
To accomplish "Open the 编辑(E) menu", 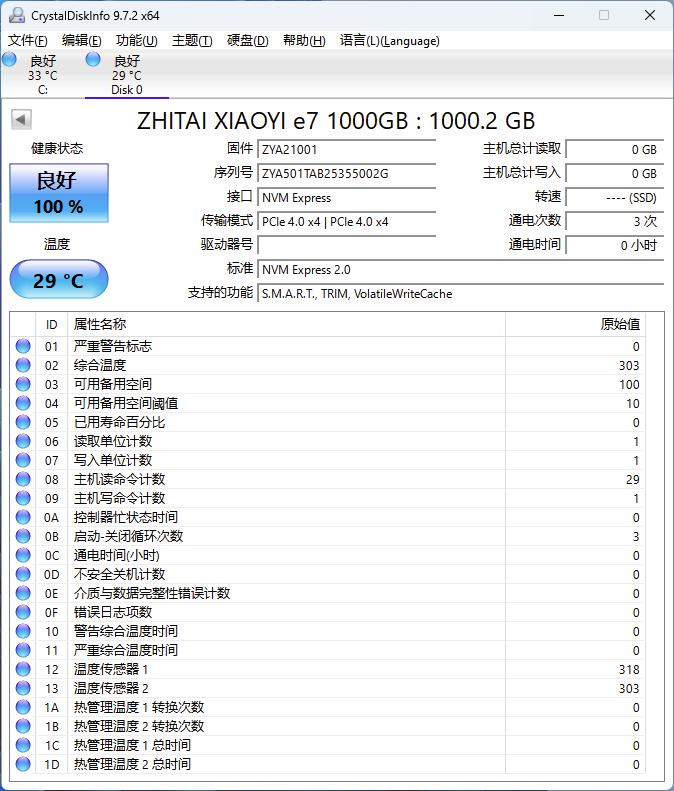I will click(81, 40).
